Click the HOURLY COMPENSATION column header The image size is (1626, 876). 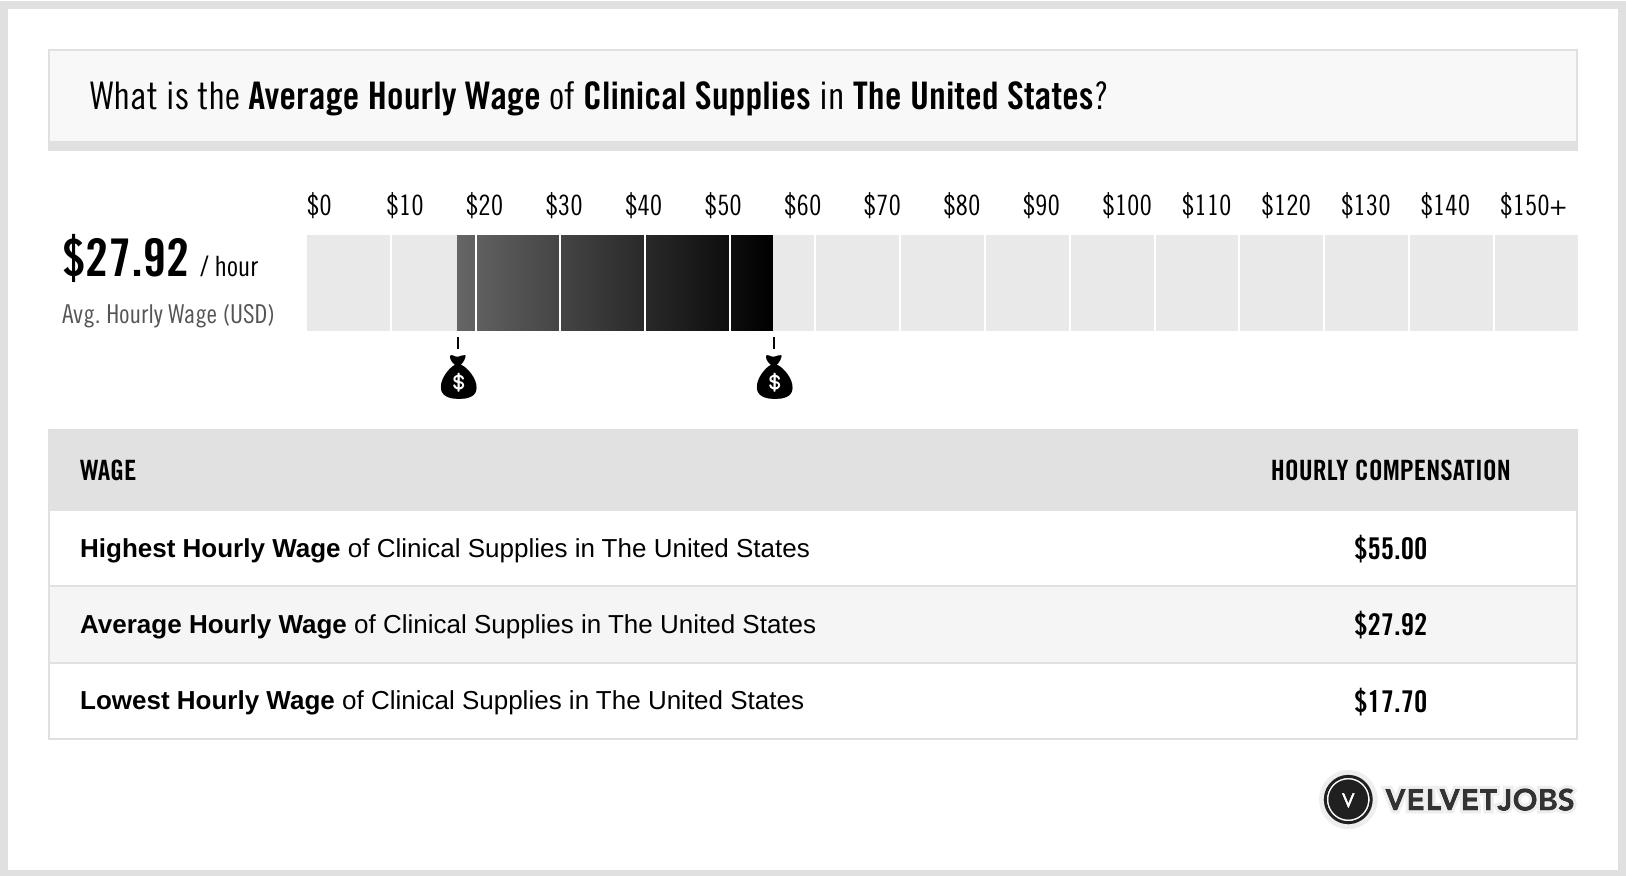(1390, 471)
